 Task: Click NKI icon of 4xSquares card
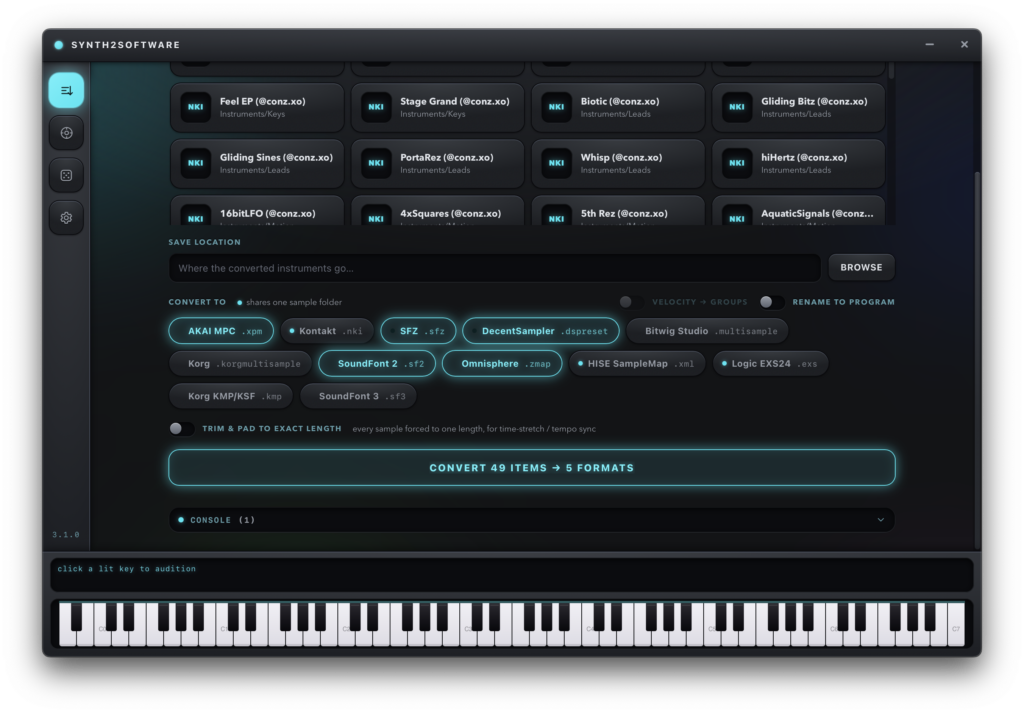376,216
